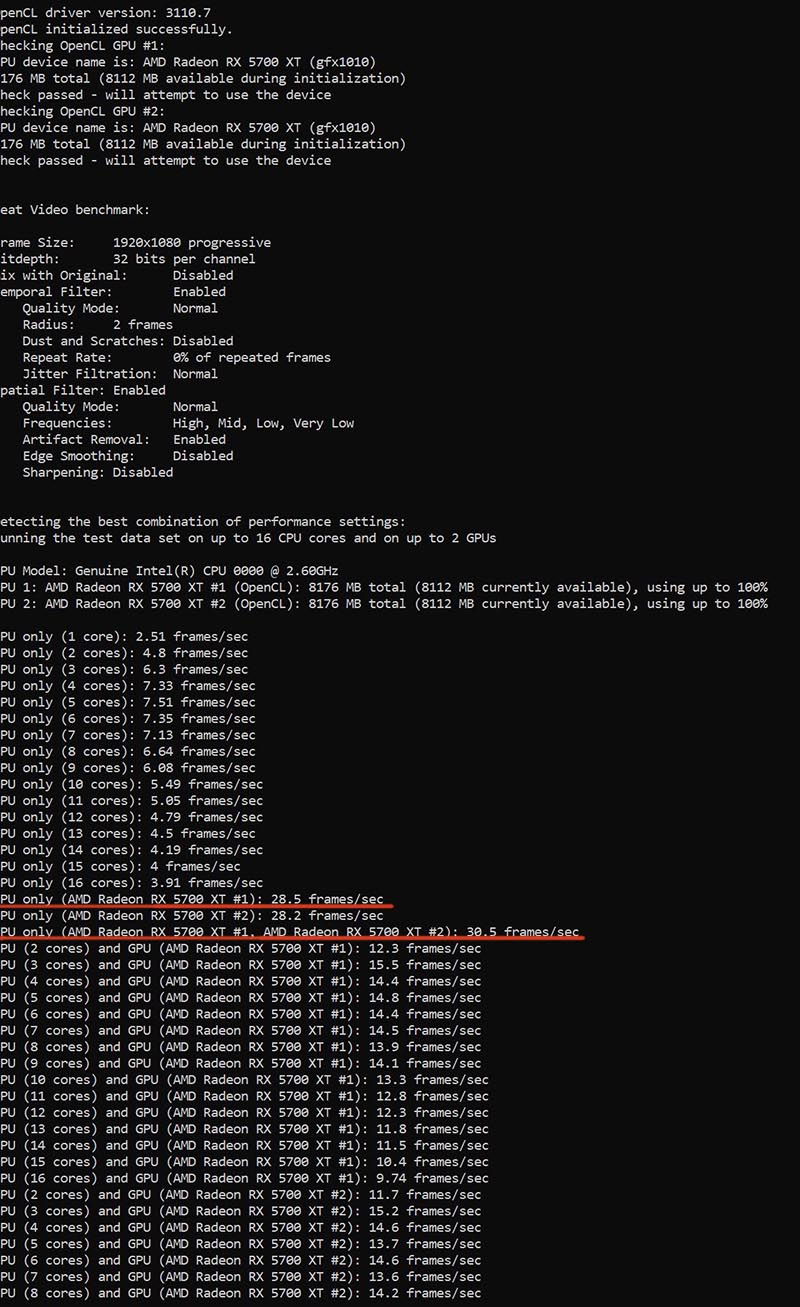
Task: Select the '(3 cores): 6.3 frames/sec' result
Action: pyautogui.click(x=124, y=669)
